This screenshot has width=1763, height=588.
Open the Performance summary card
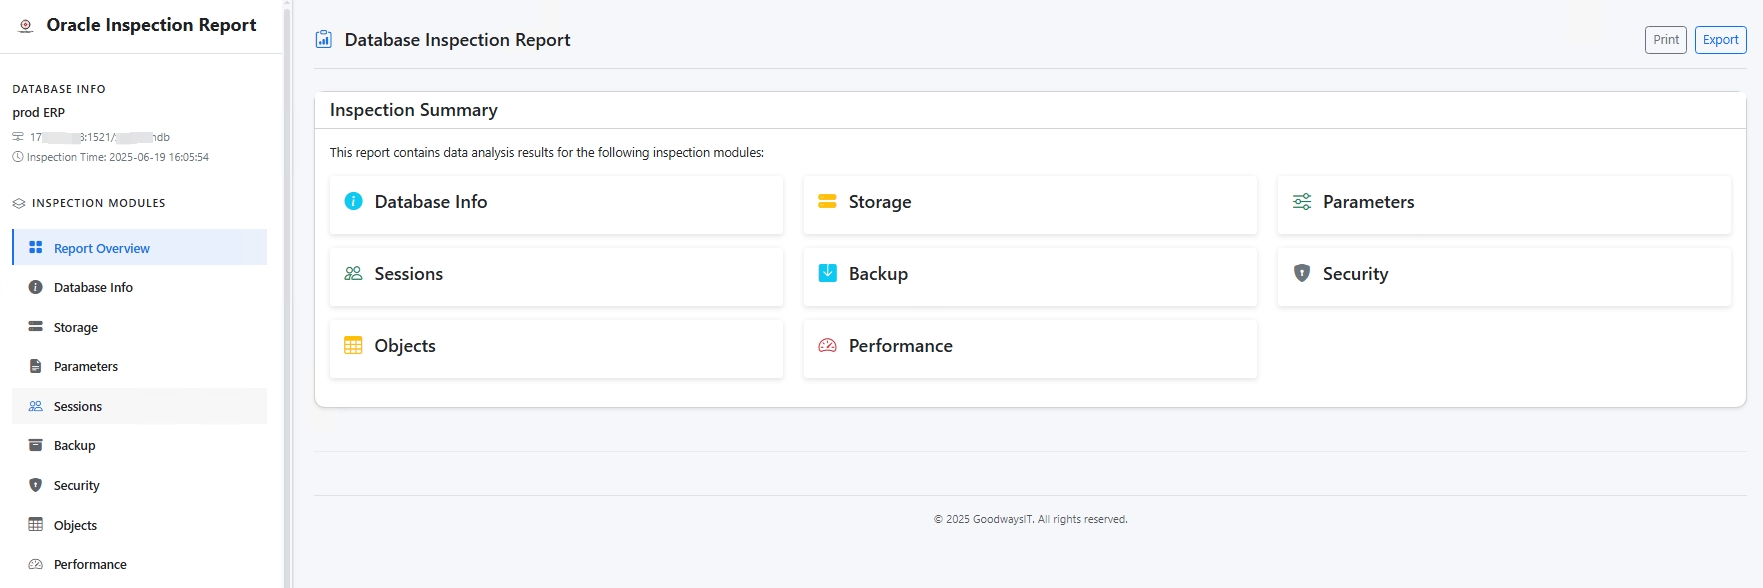coord(1030,349)
